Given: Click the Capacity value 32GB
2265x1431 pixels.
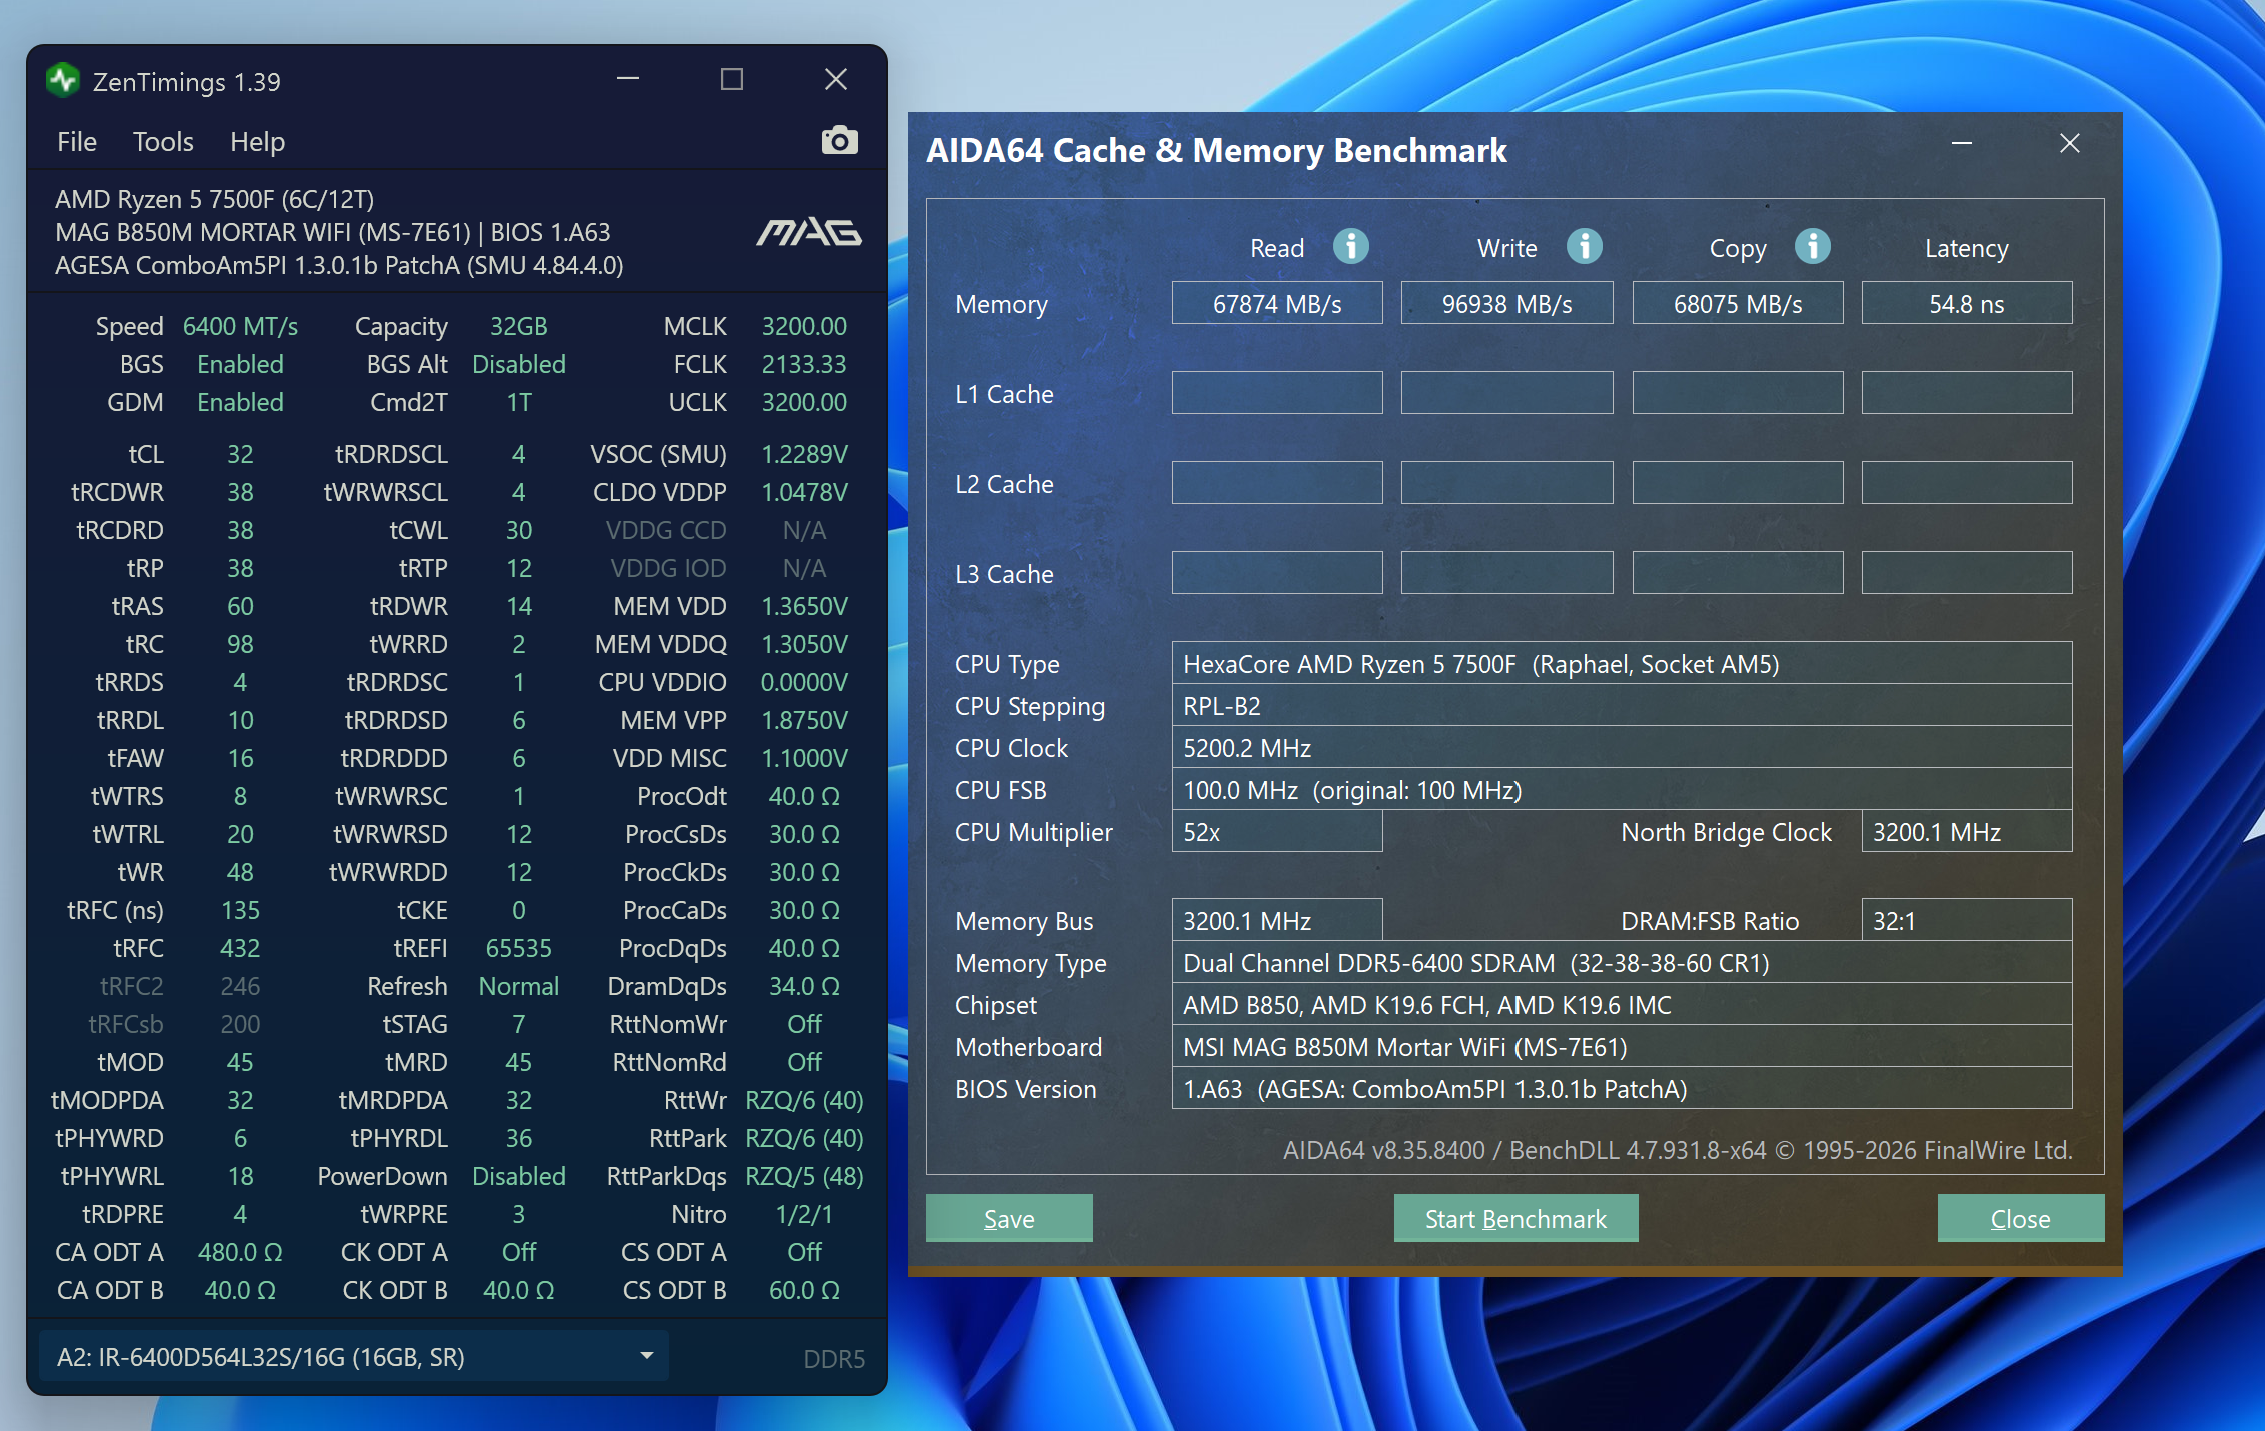Looking at the screenshot, I should coord(518,327).
